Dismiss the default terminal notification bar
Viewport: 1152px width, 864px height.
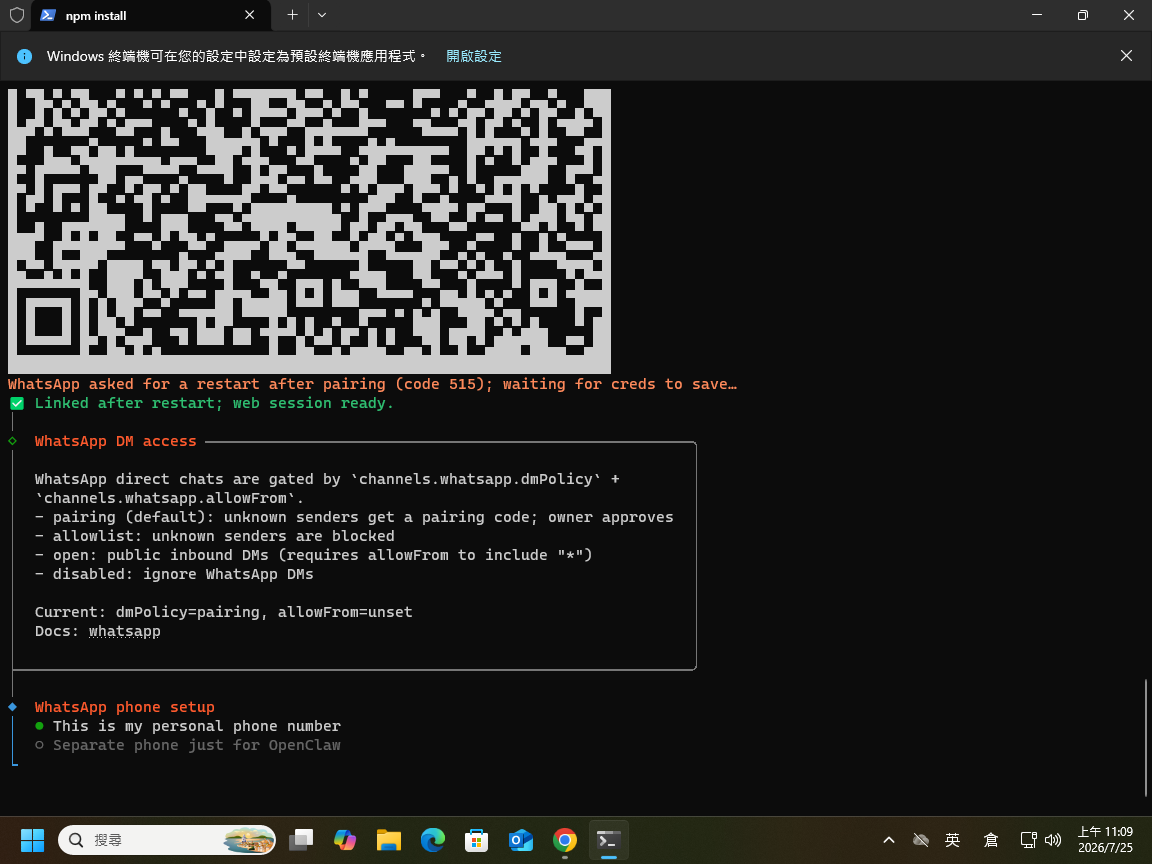click(x=1126, y=56)
